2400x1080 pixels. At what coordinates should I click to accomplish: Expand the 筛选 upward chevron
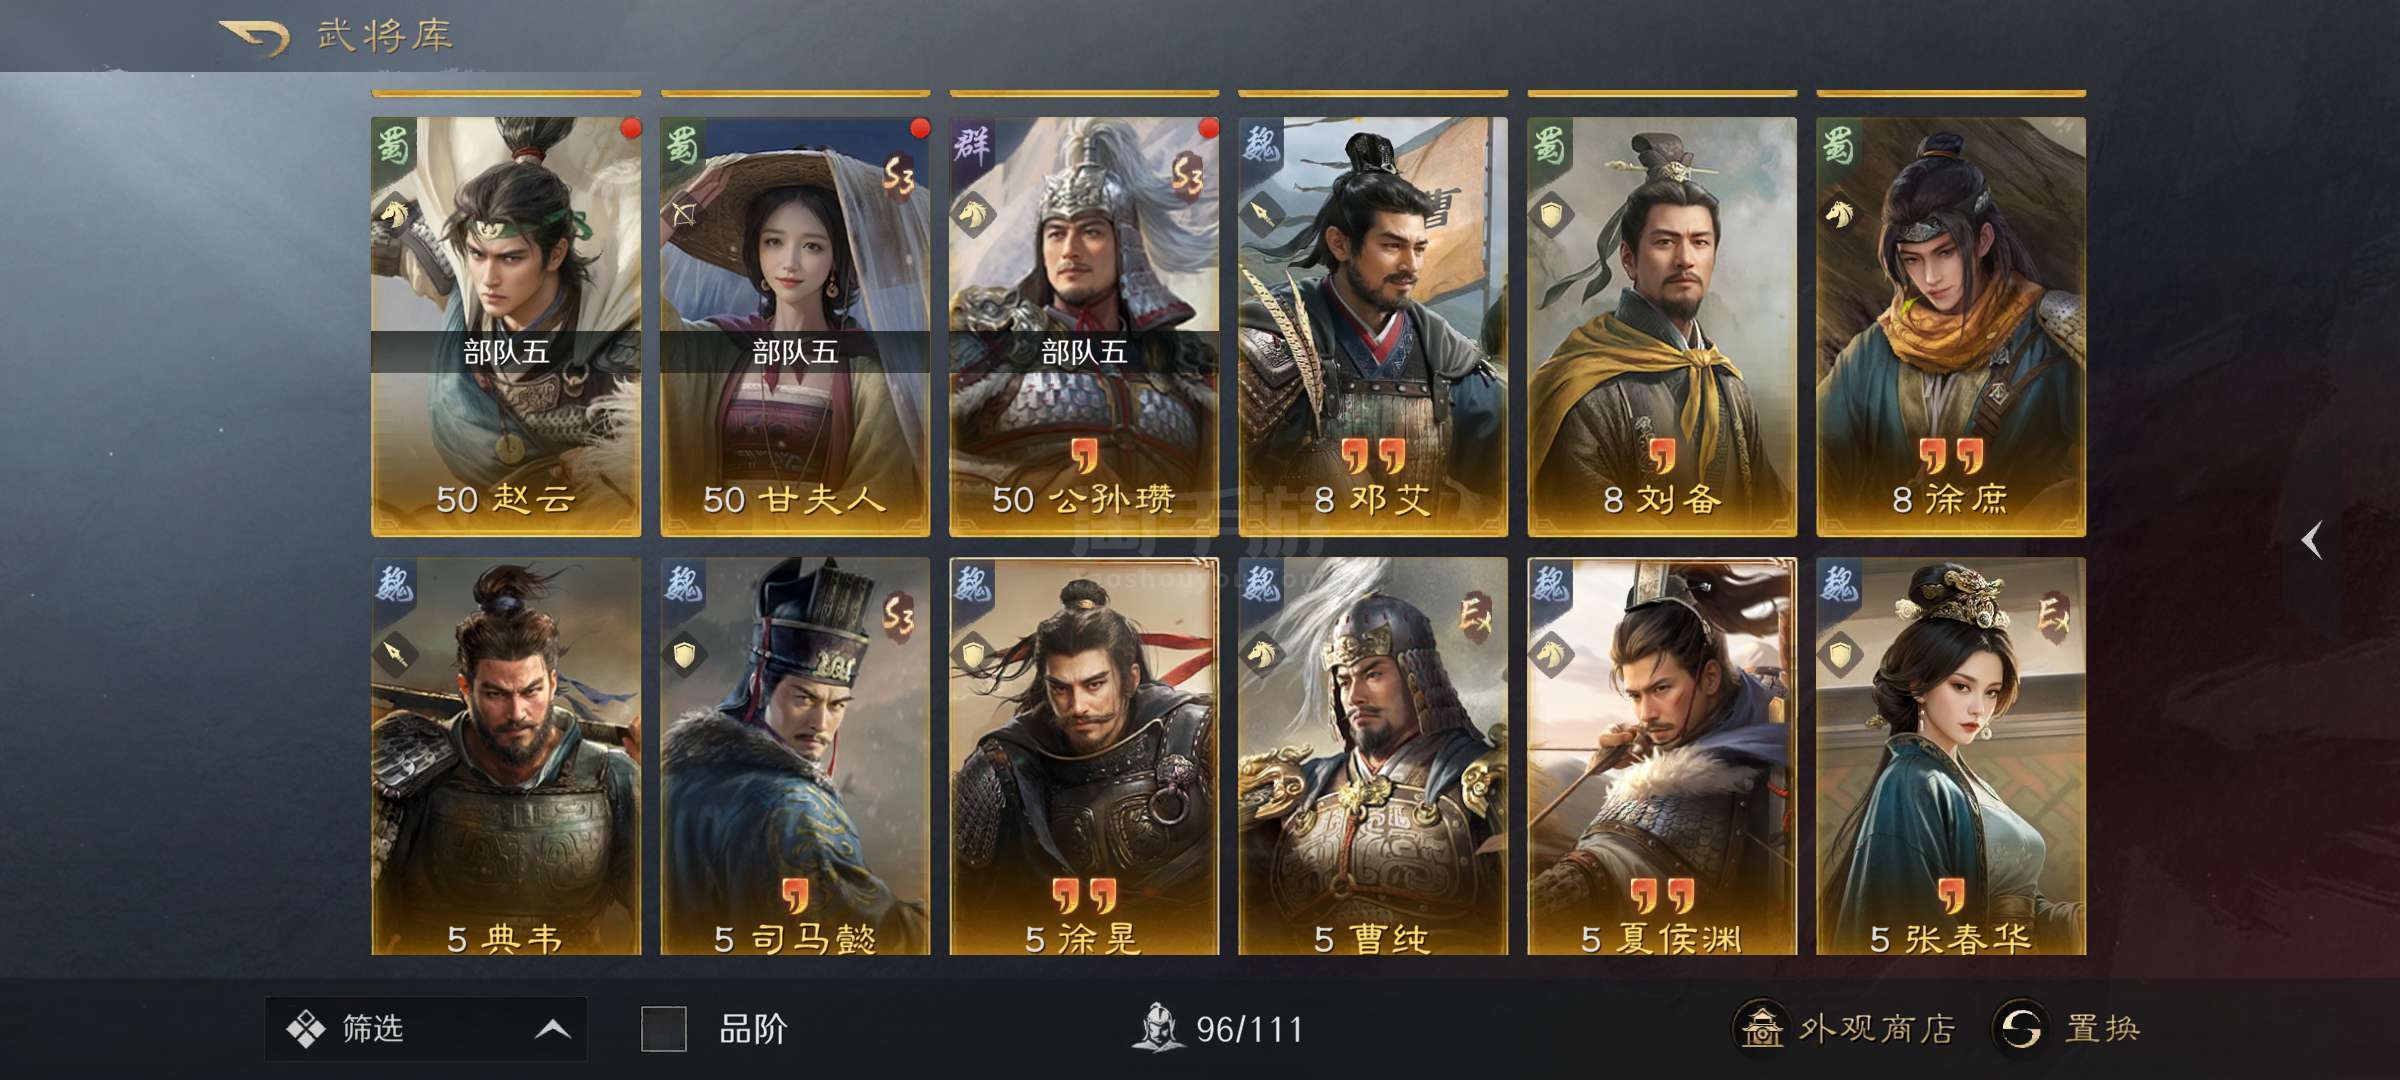pyautogui.click(x=553, y=1029)
